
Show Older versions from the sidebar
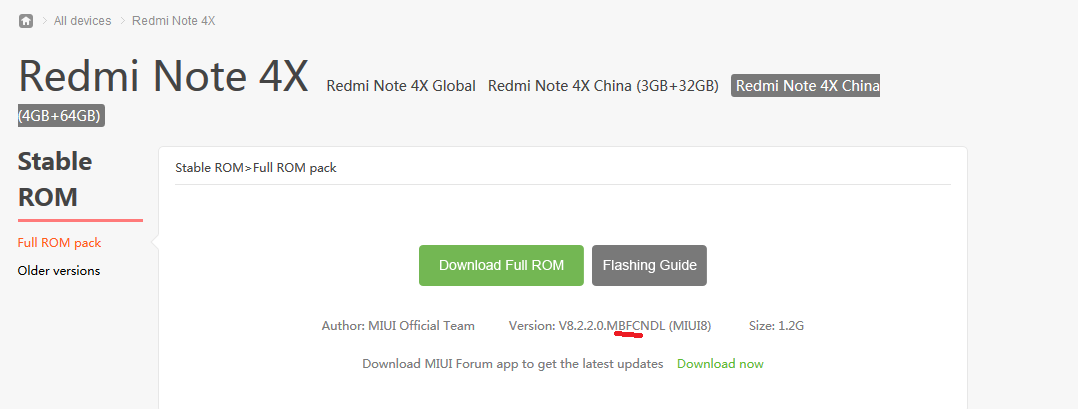[x=59, y=271]
